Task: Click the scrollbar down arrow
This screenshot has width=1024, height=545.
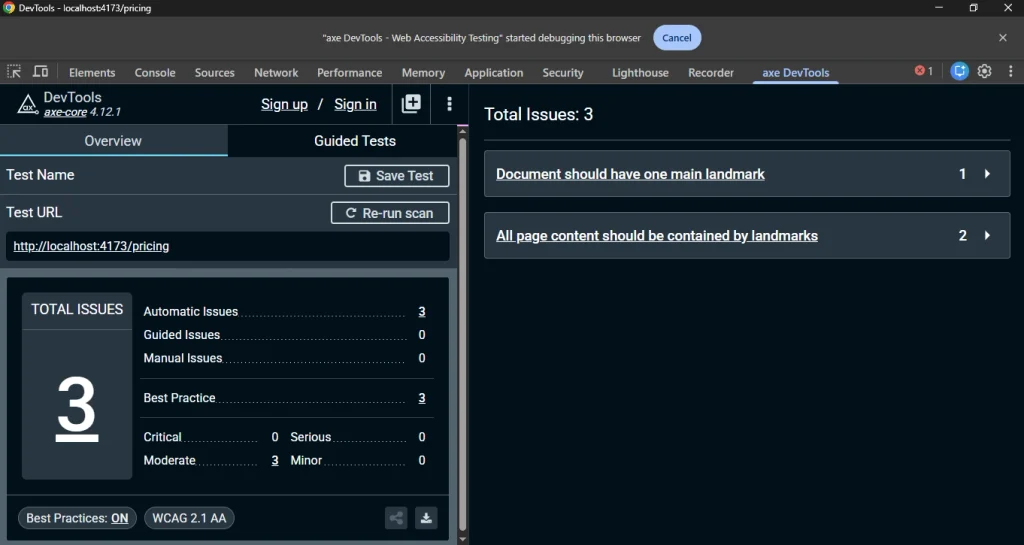Action: click(462, 538)
